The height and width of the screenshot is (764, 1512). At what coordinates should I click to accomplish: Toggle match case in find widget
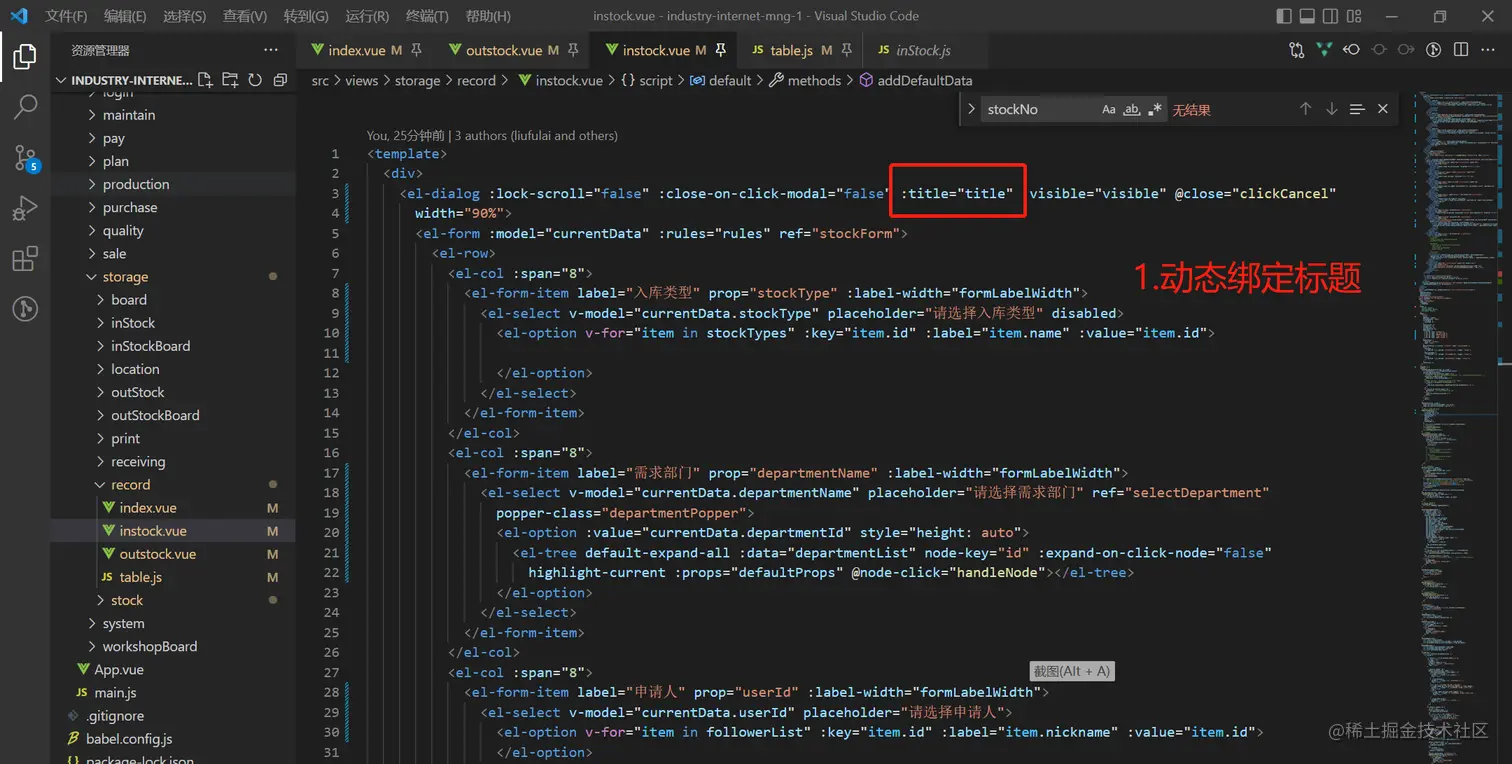coord(1108,110)
